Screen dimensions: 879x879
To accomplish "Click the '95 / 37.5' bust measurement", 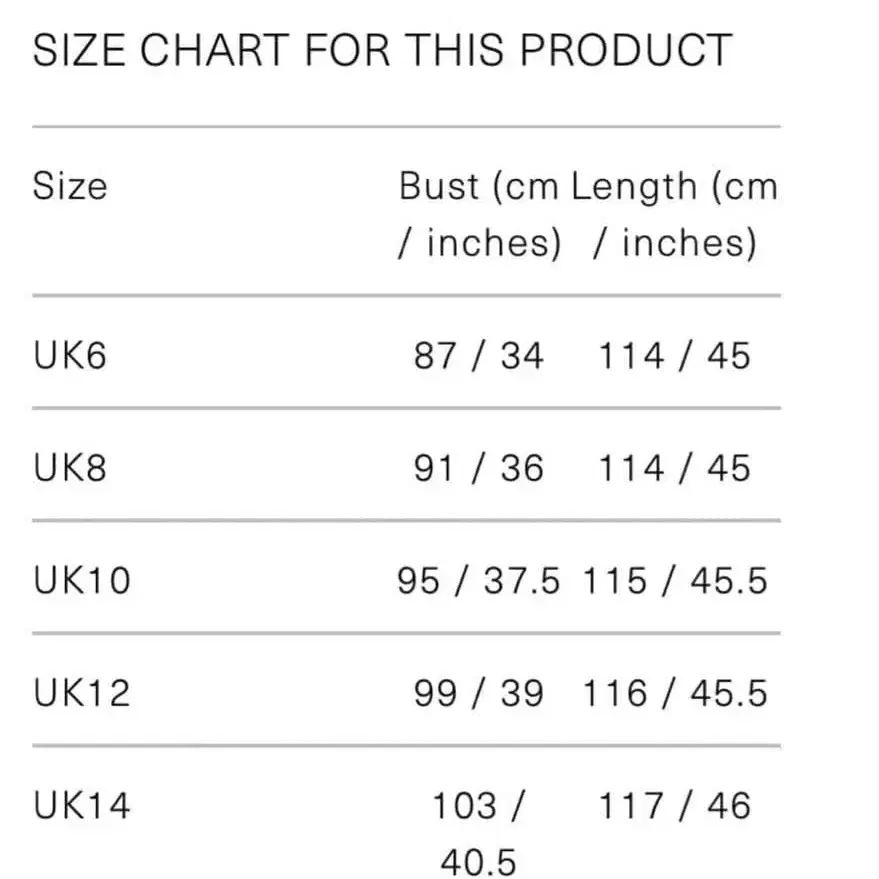I will click(479, 581).
